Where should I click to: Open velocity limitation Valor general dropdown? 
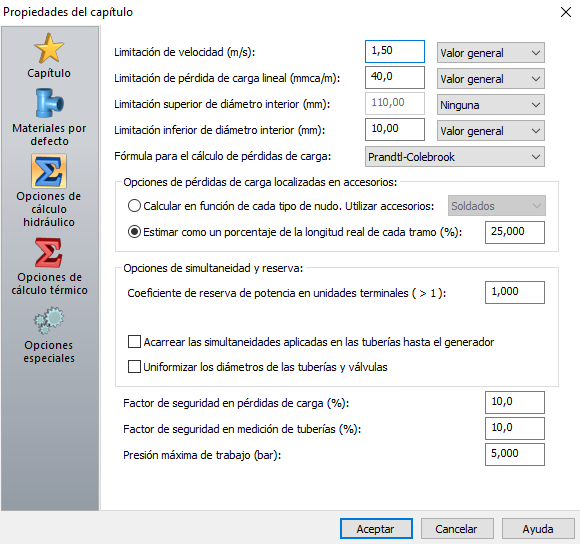click(490, 53)
